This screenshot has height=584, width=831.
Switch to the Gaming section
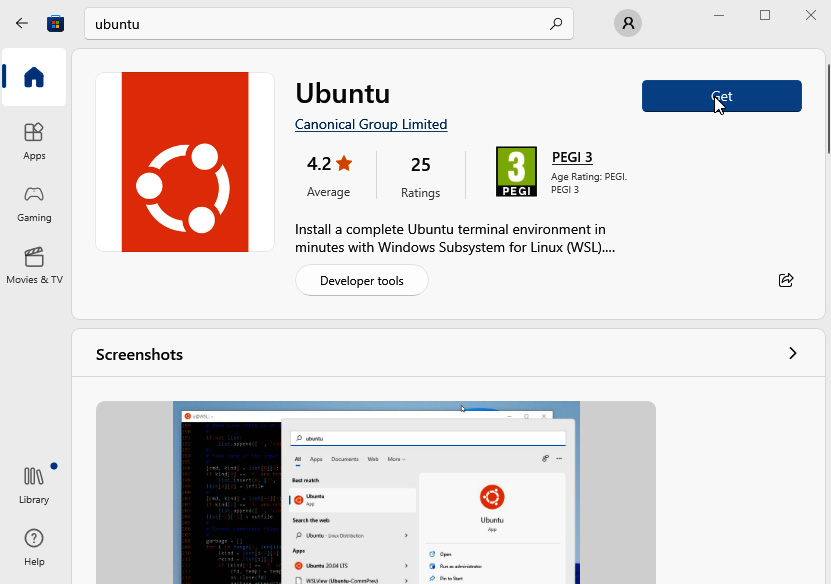(34, 203)
